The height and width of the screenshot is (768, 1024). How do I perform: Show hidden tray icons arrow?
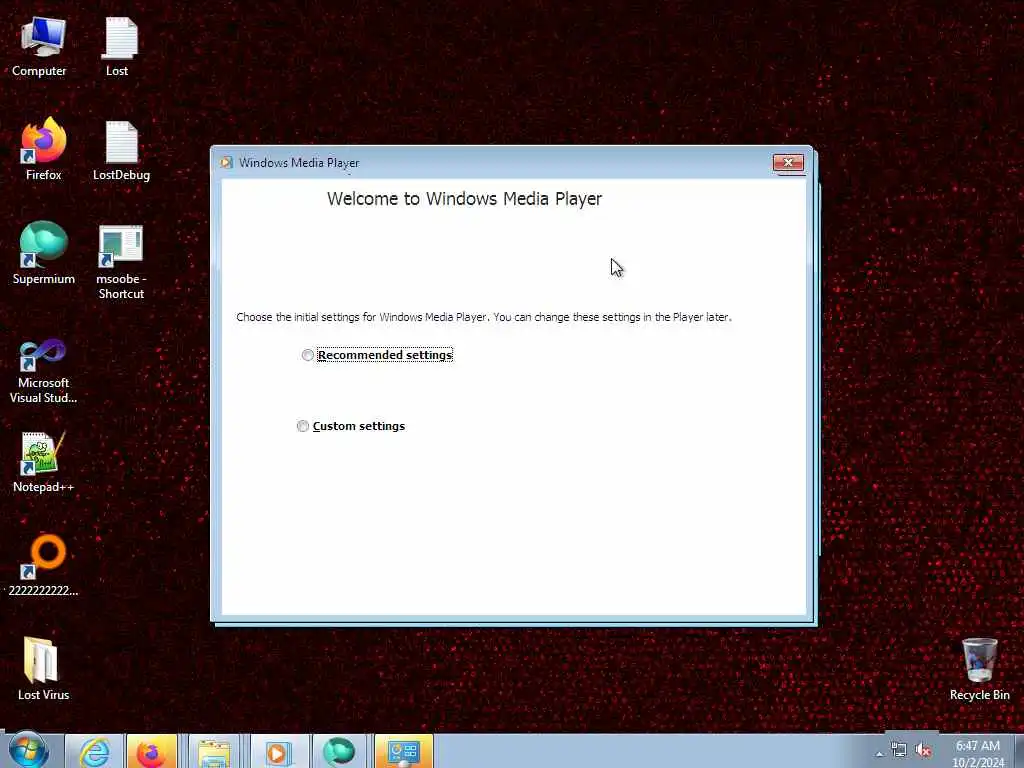pyautogui.click(x=880, y=754)
